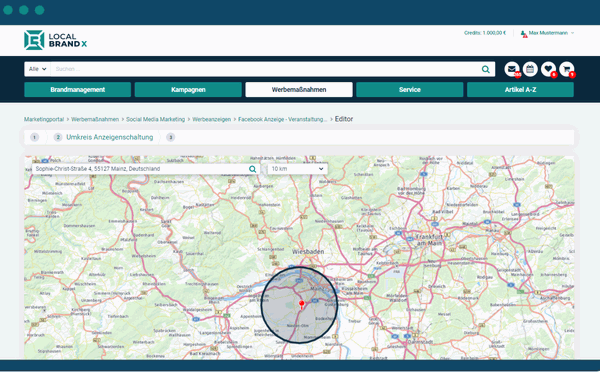600x372 pixels.
Task: Click the user avatar icon
Action: coord(523,33)
